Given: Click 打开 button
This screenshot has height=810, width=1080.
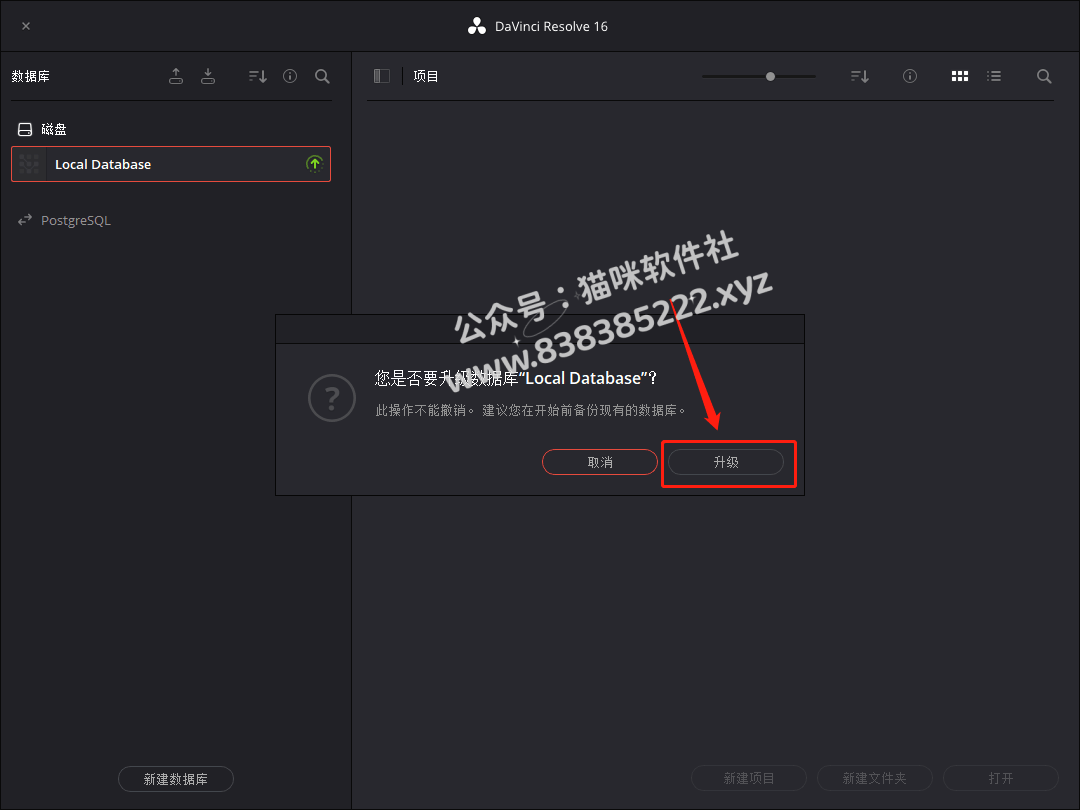Looking at the screenshot, I should coord(1001,778).
